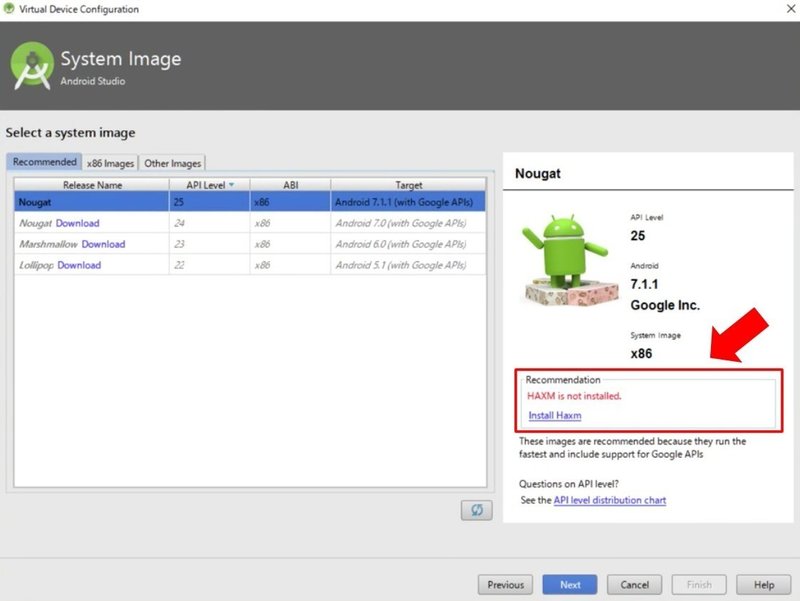Screen dimensions: 800x601
Task: Click the 'Select a system image' heading
Action: pos(70,133)
